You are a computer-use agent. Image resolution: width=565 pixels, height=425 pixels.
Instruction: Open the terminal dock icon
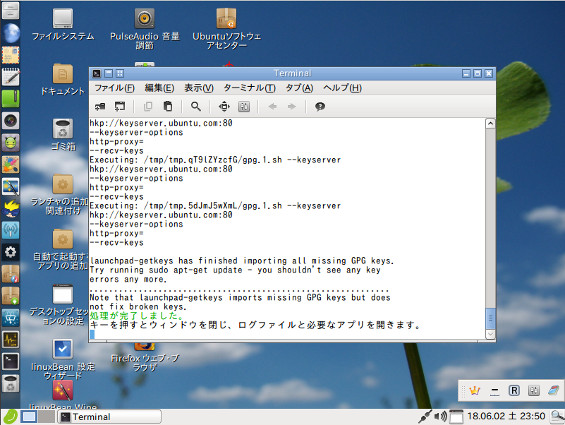[10, 362]
